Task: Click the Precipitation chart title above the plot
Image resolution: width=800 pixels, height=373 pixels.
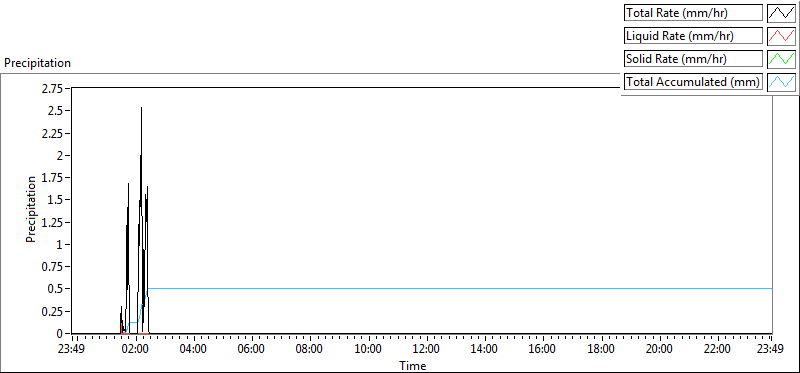Action: [x=37, y=63]
